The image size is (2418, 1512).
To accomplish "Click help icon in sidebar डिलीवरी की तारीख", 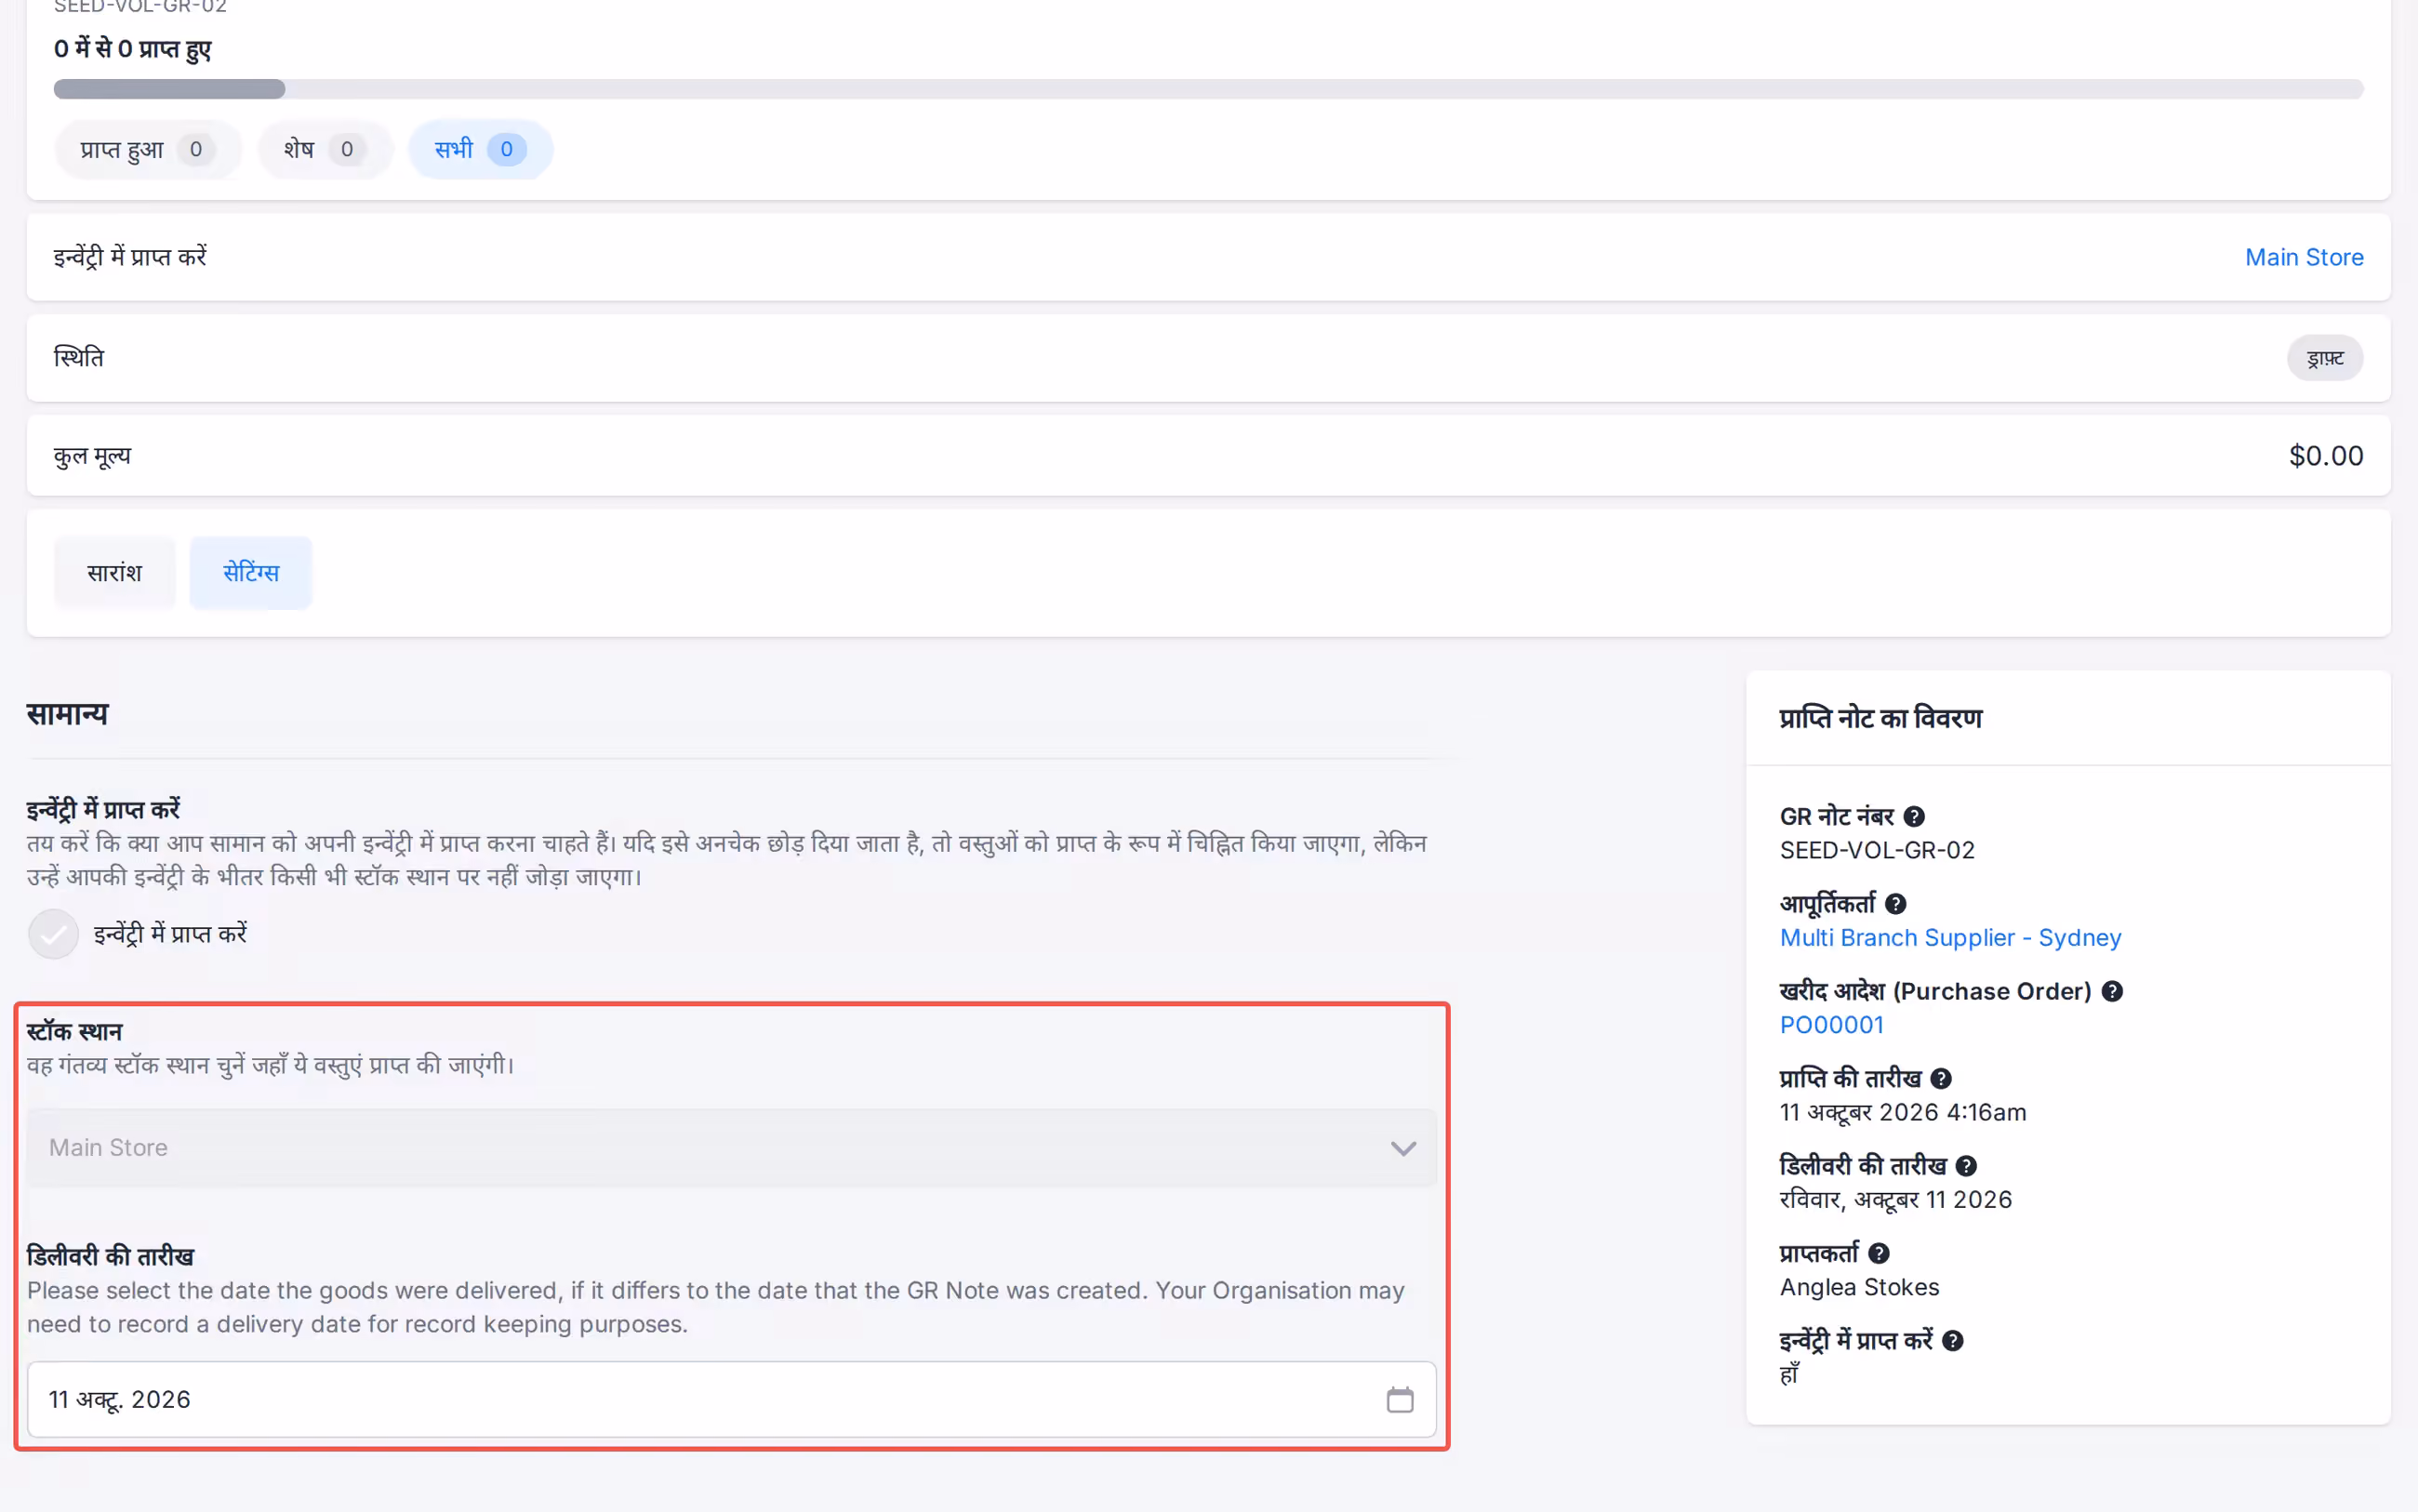I will (1965, 1166).
